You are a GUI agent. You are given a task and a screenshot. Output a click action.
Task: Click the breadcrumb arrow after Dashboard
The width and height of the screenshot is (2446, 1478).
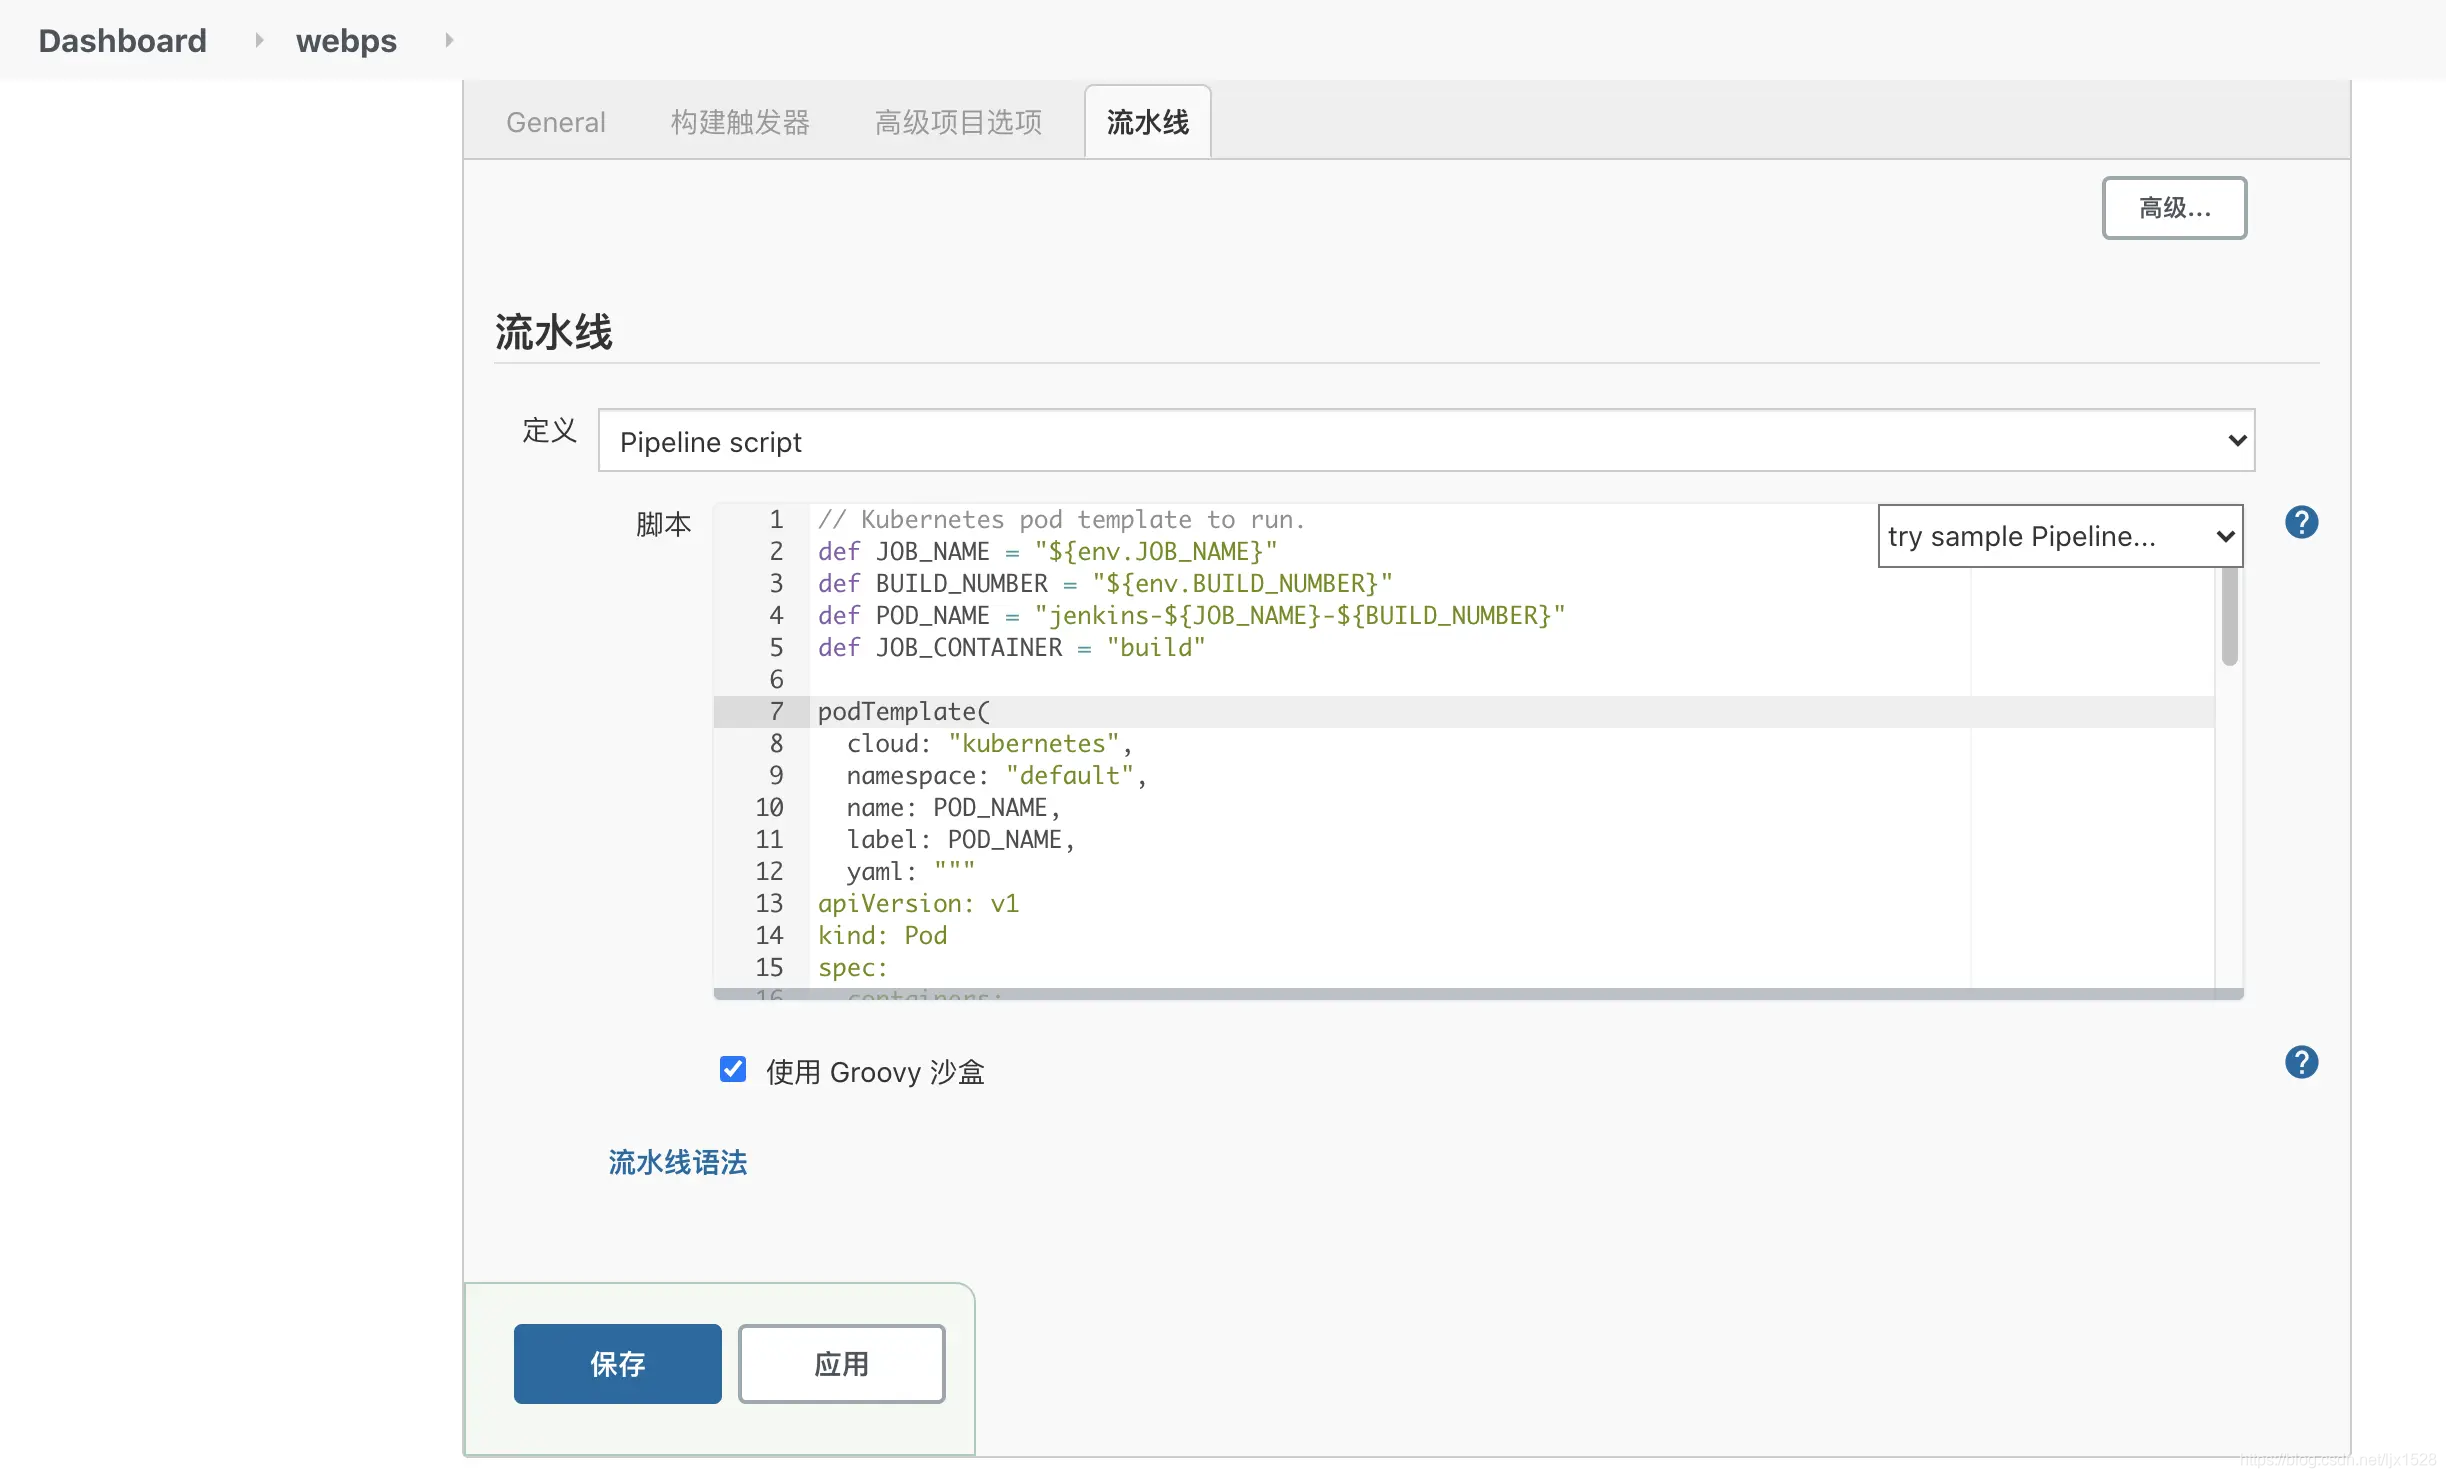pos(259,40)
